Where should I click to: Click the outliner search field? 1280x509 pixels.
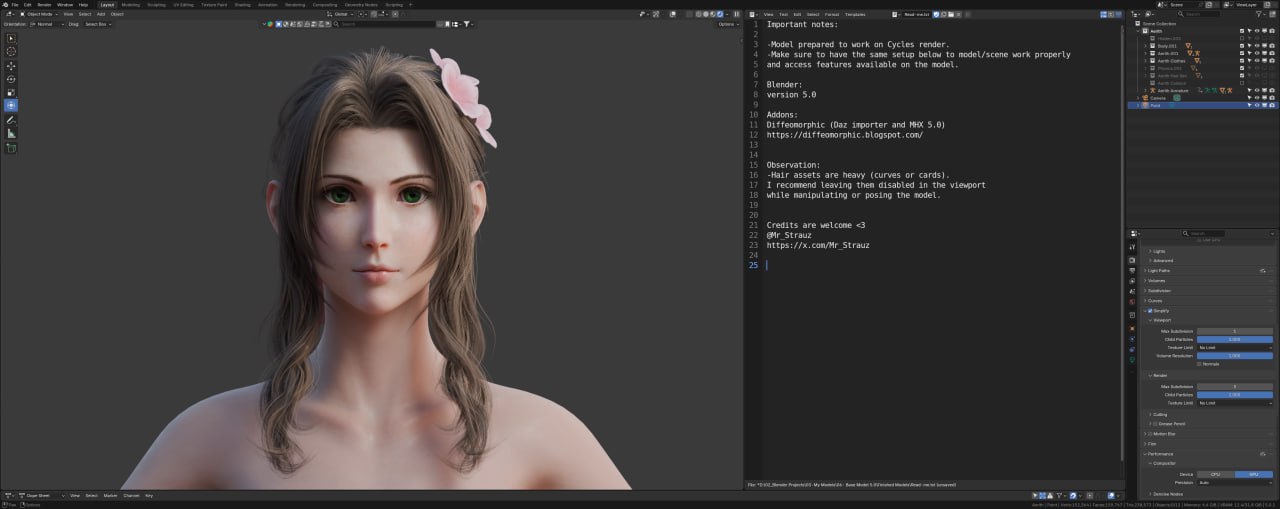point(1198,14)
